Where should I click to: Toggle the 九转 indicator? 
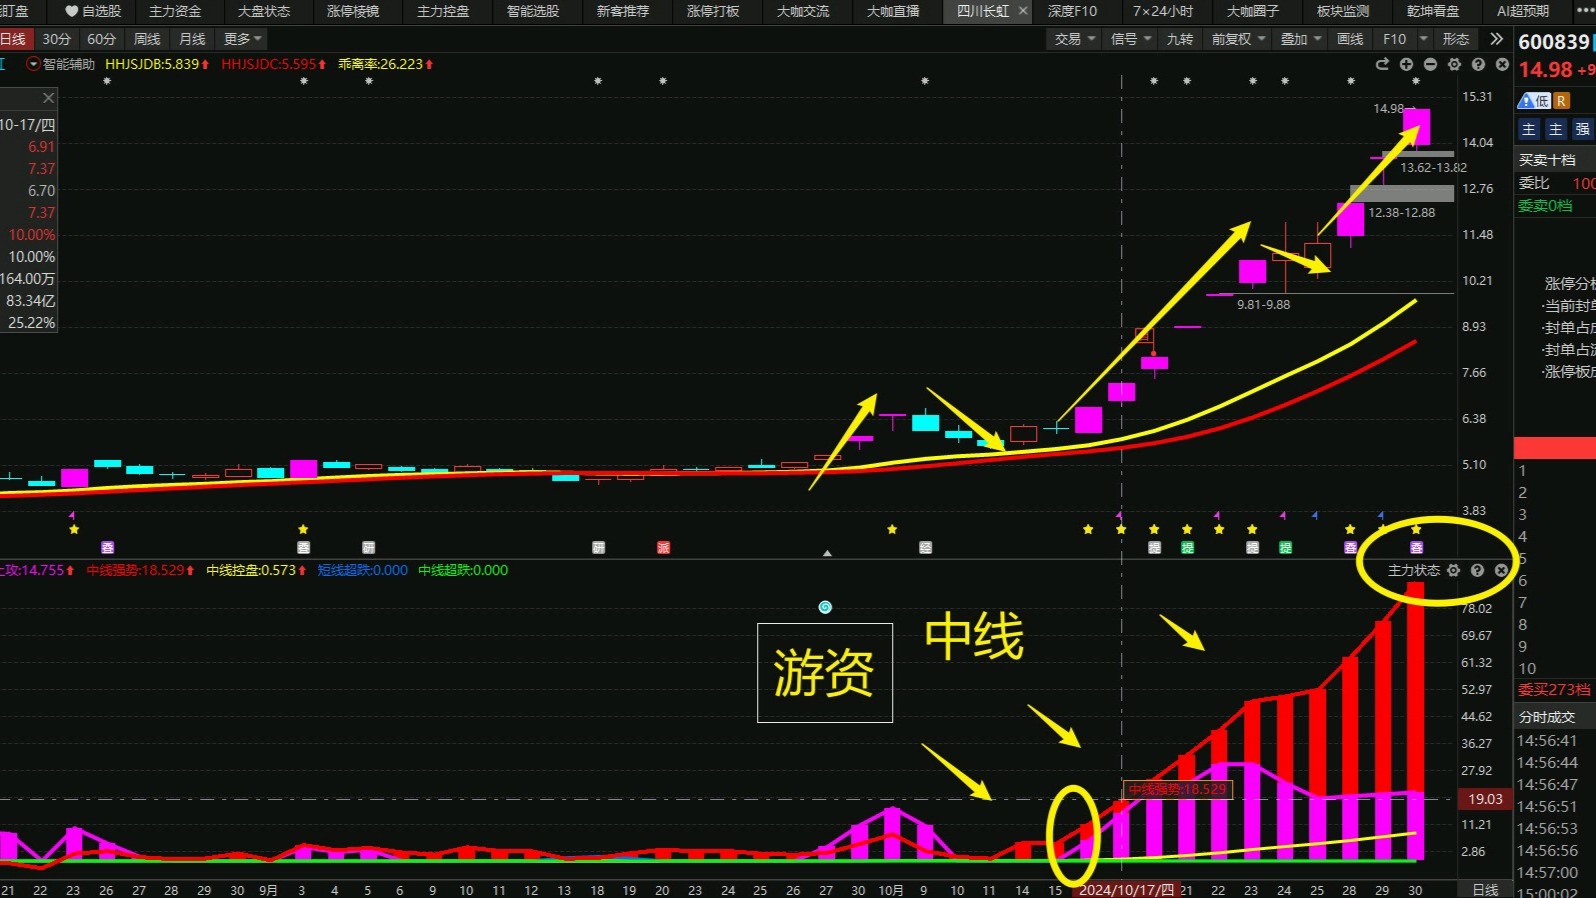coord(1180,39)
